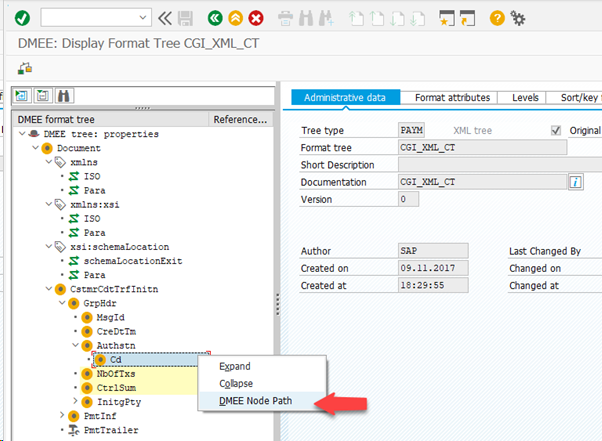Click the red Cancel icon
Viewport: 602px width, 441px height.
pyautogui.click(x=256, y=18)
